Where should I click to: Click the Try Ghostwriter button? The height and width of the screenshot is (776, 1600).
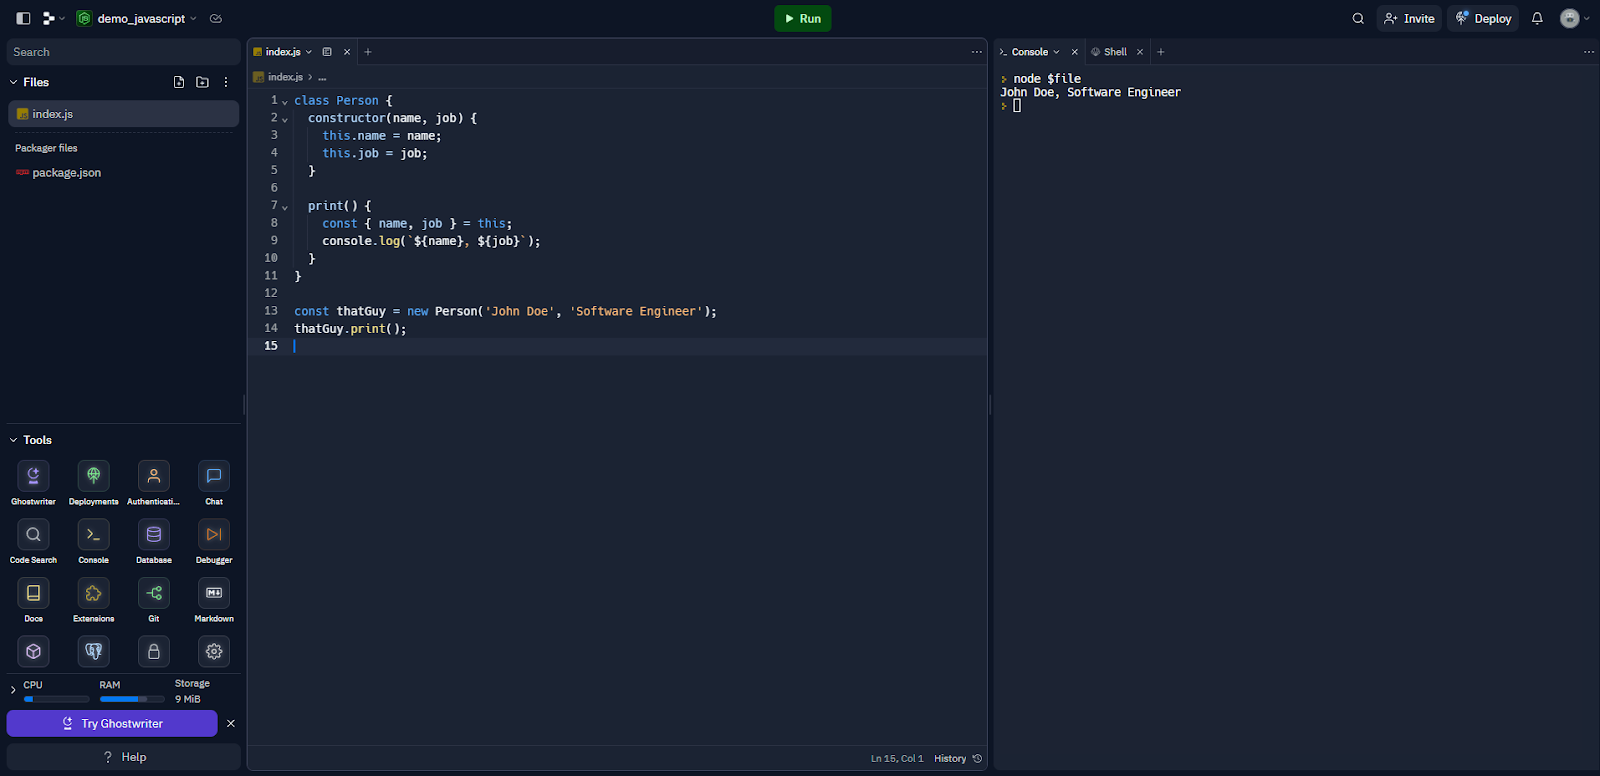pyautogui.click(x=112, y=723)
